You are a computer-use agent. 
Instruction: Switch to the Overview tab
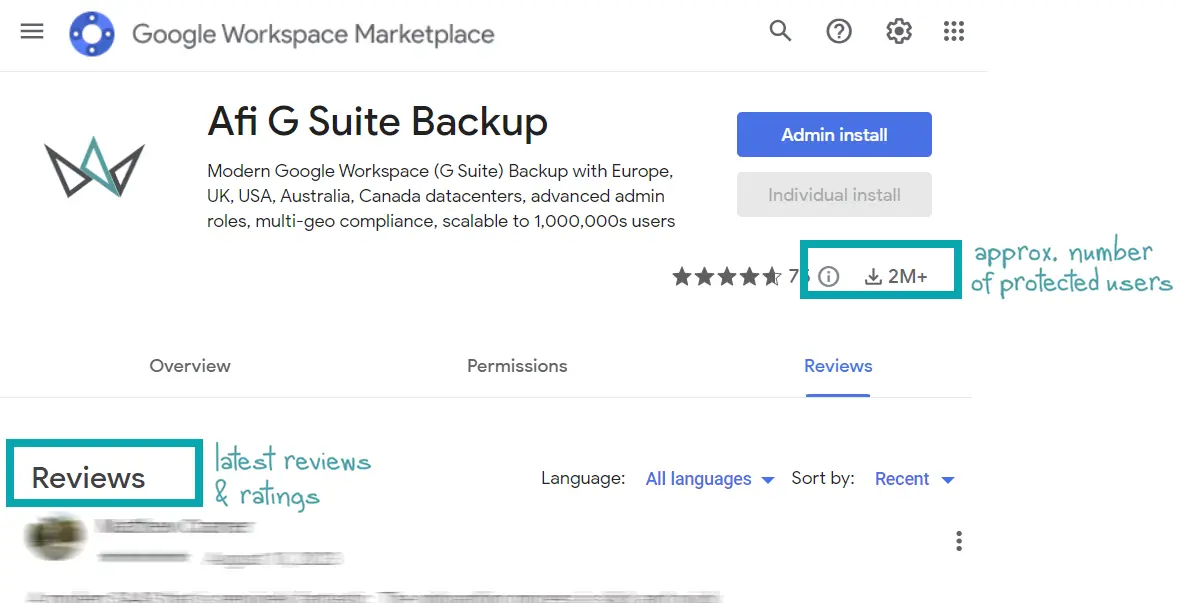190,366
